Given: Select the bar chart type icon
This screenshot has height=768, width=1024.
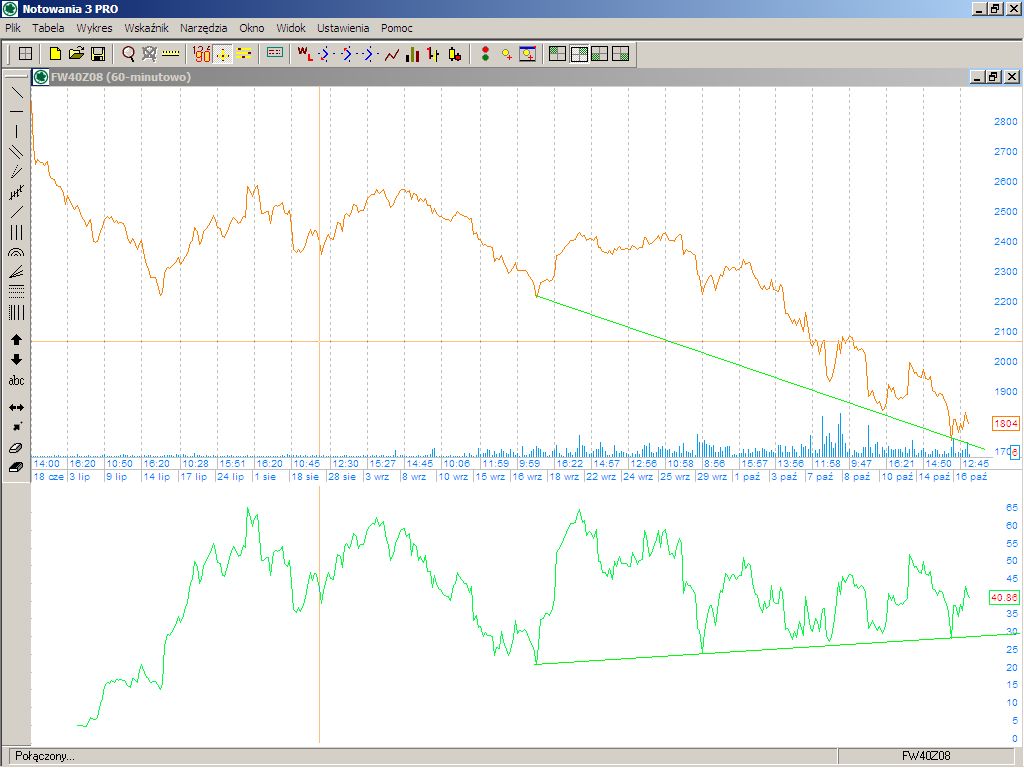Looking at the screenshot, I should click(x=412, y=54).
